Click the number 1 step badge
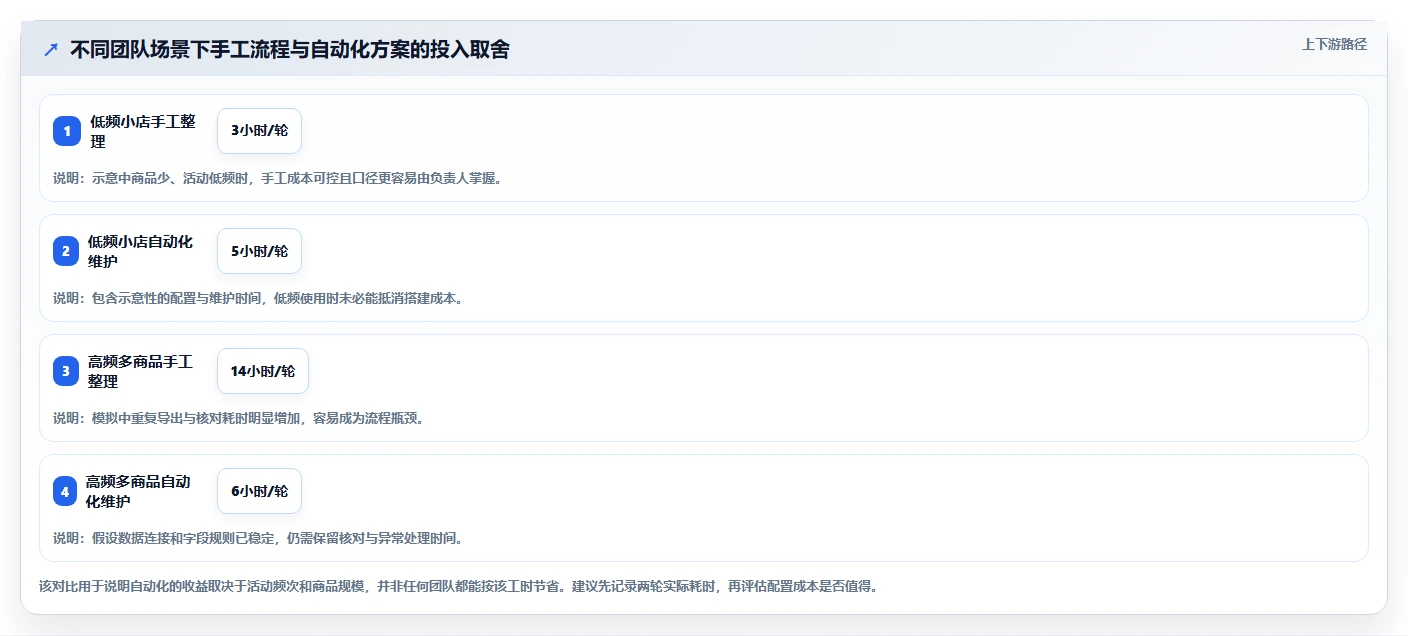The height and width of the screenshot is (636, 1408). 67,131
